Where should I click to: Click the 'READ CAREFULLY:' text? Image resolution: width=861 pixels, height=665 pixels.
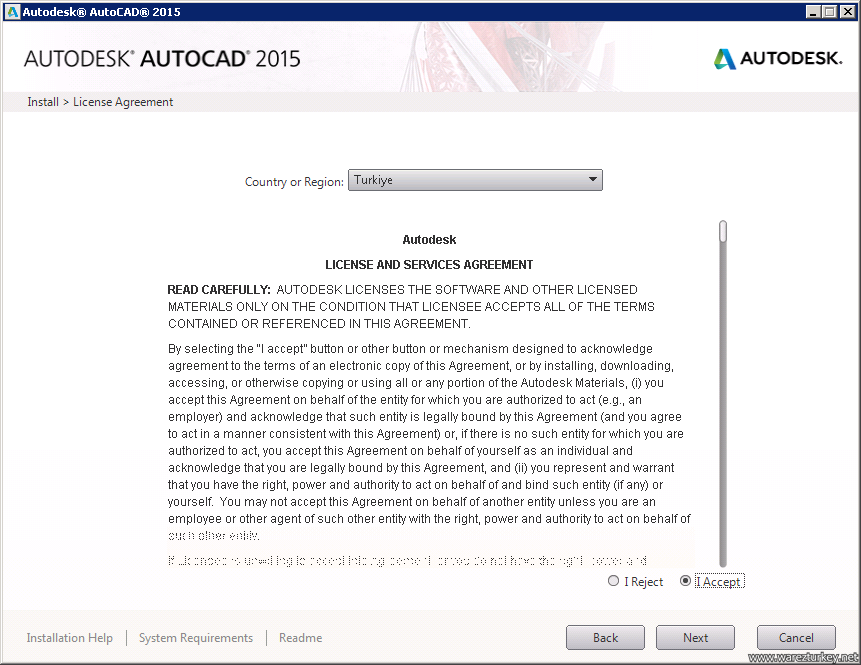point(219,290)
